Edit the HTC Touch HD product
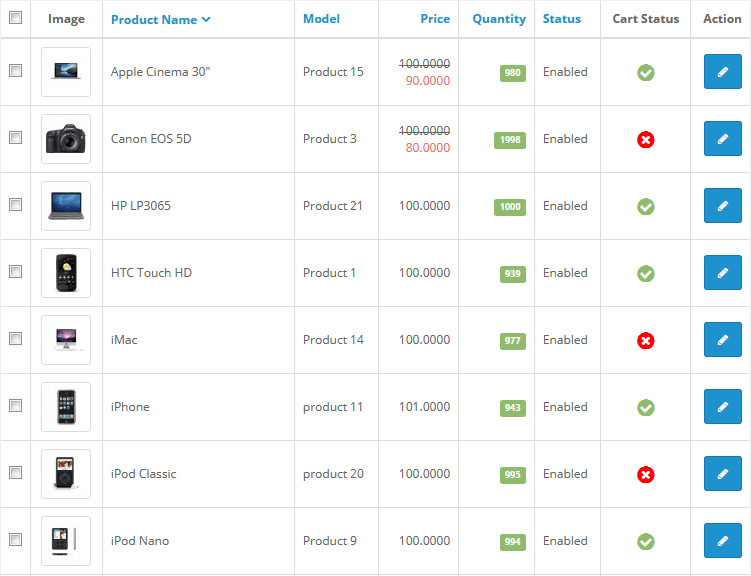 pyautogui.click(x=722, y=272)
